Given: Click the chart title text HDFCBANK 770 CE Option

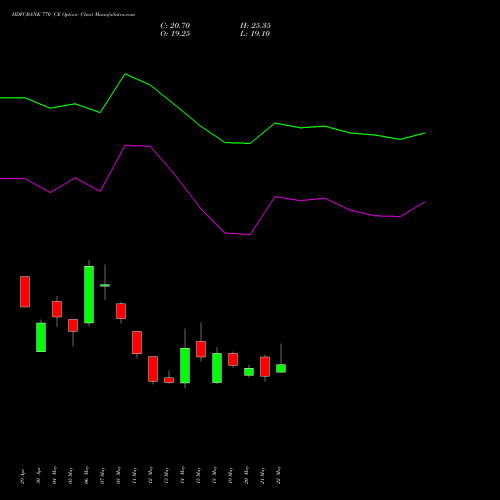Looking at the screenshot, I should 45,15.
